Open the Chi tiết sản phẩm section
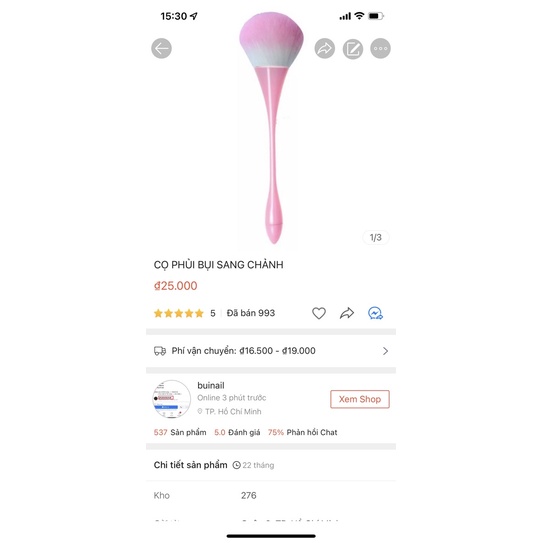543x543 pixels. 190,465
